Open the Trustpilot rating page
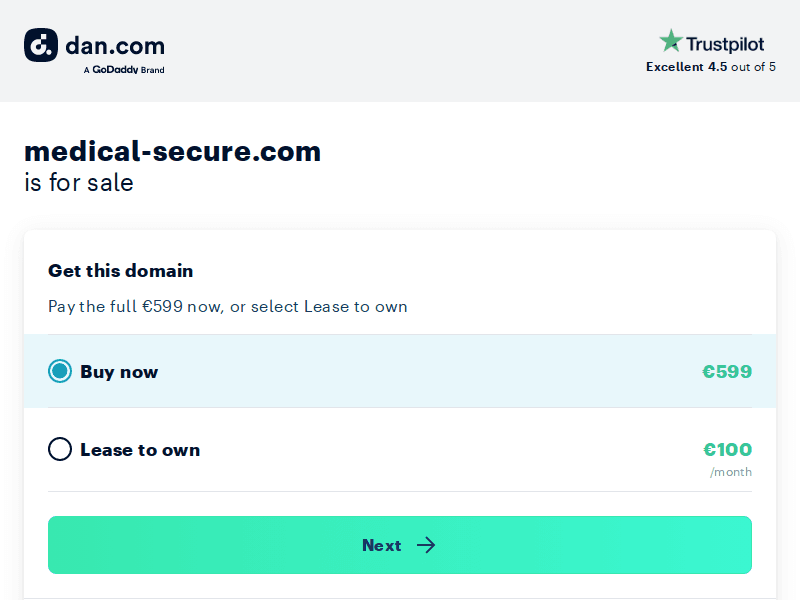The width and height of the screenshot is (800, 600). point(711,43)
